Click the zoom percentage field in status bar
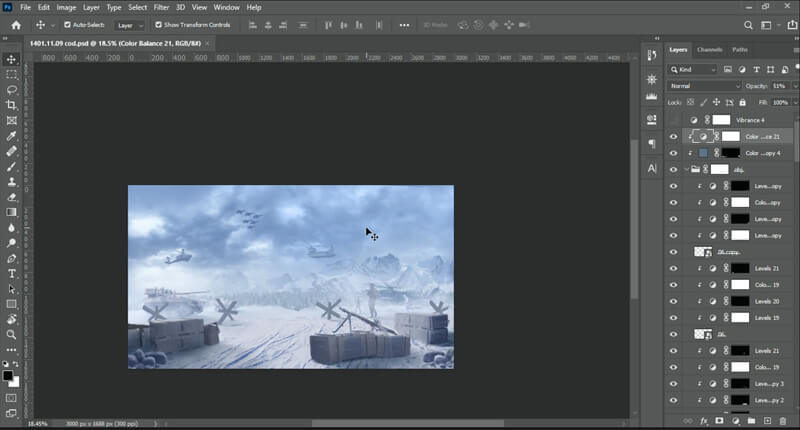 coord(38,423)
